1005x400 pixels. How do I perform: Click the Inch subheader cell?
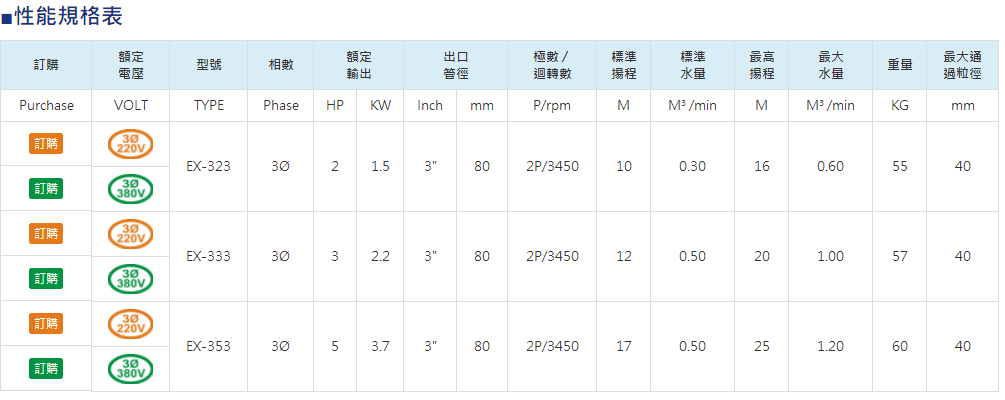[x=430, y=105]
